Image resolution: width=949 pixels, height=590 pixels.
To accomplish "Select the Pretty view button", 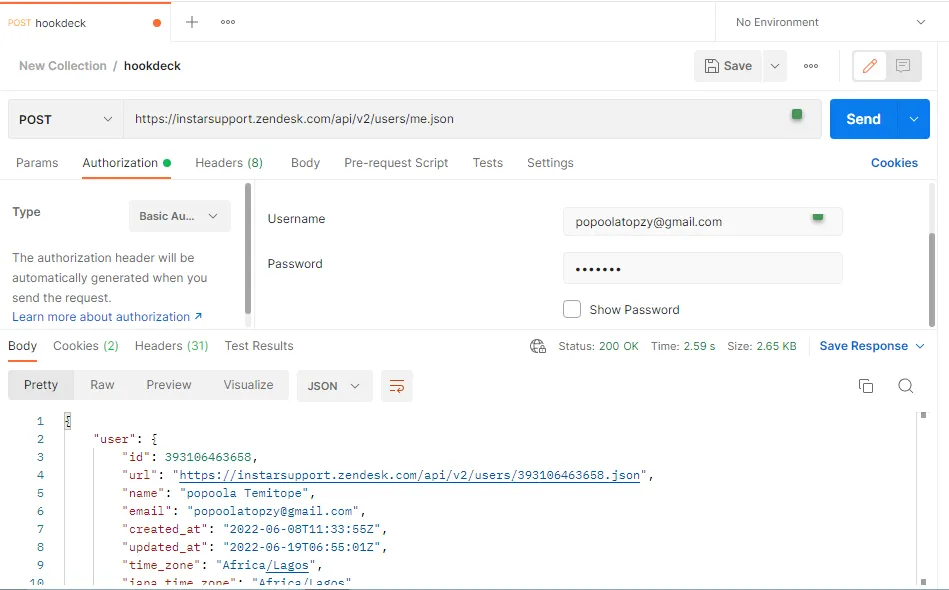I will tap(41, 385).
